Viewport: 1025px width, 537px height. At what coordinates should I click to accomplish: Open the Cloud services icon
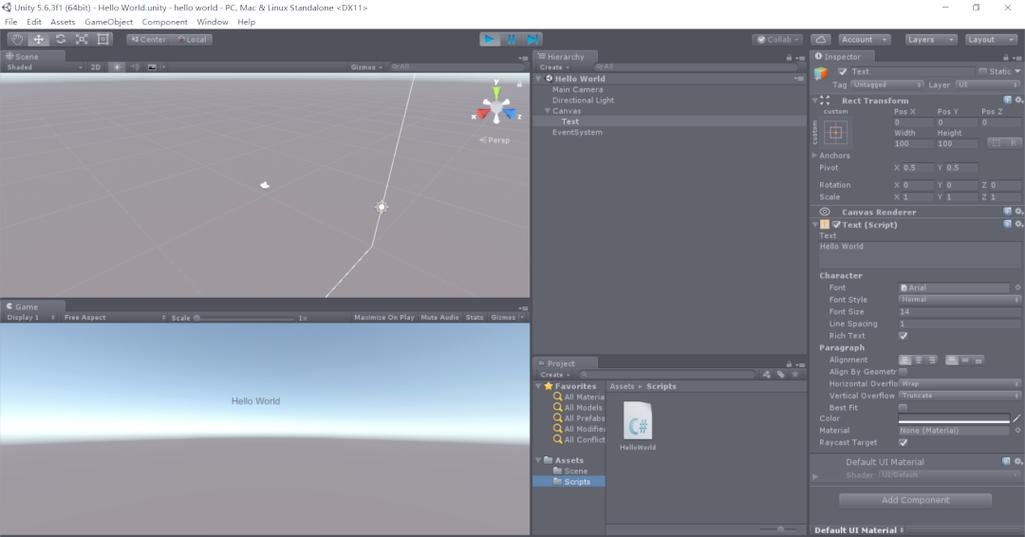(x=820, y=39)
